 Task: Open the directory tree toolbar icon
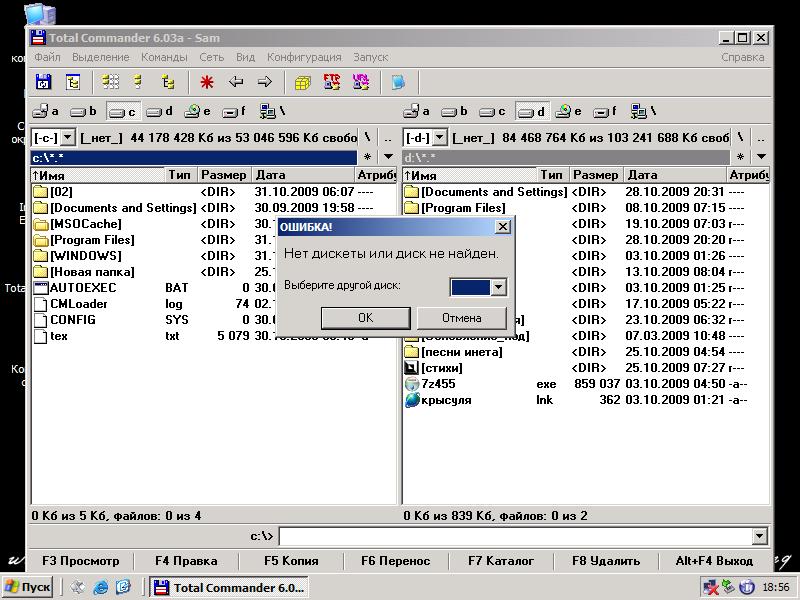click(73, 82)
